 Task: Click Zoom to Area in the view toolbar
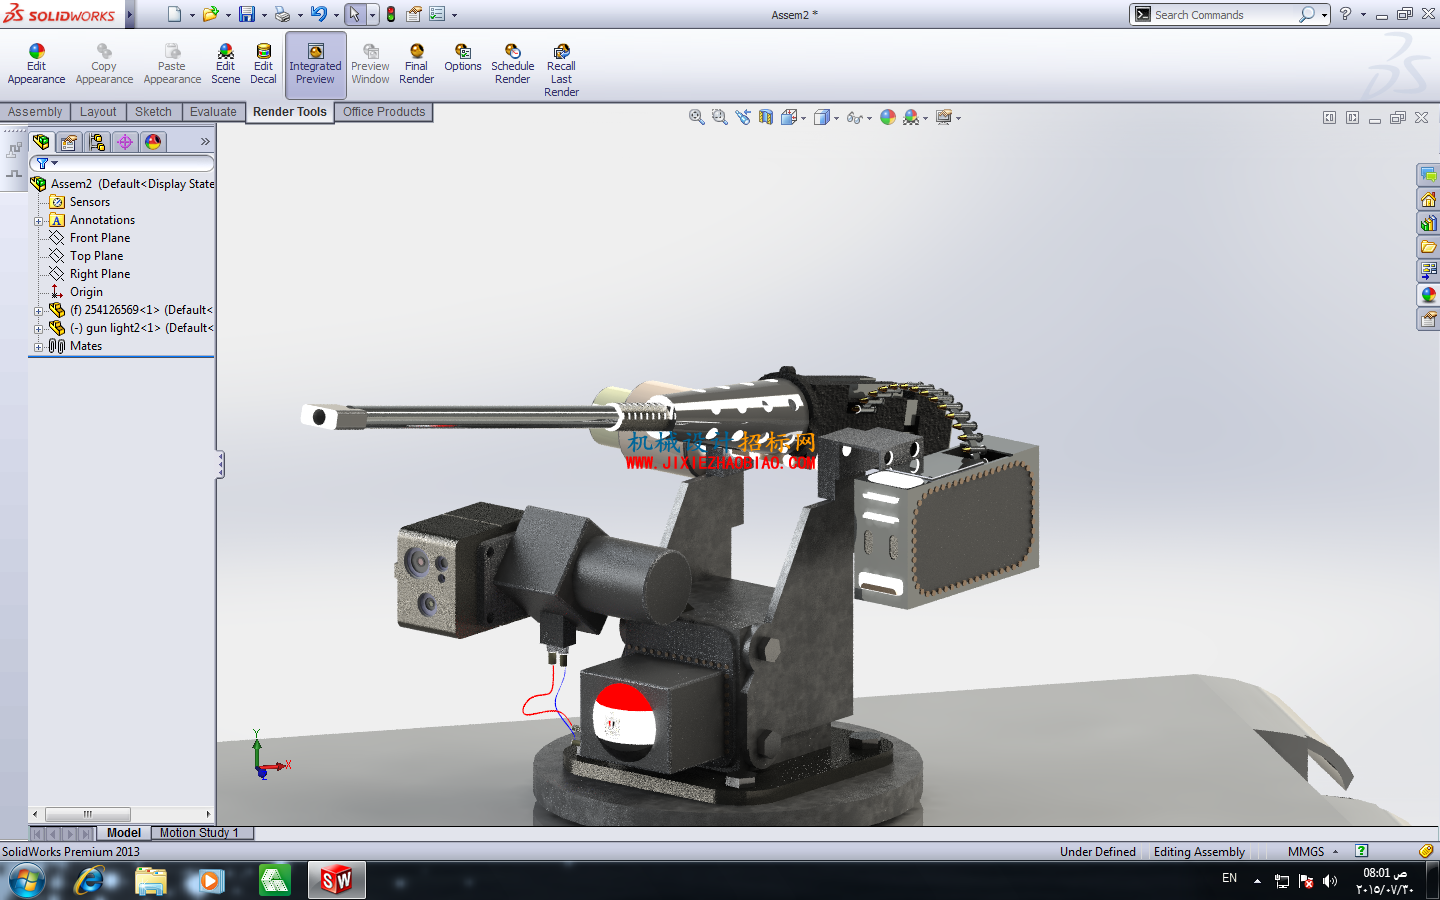click(x=719, y=117)
